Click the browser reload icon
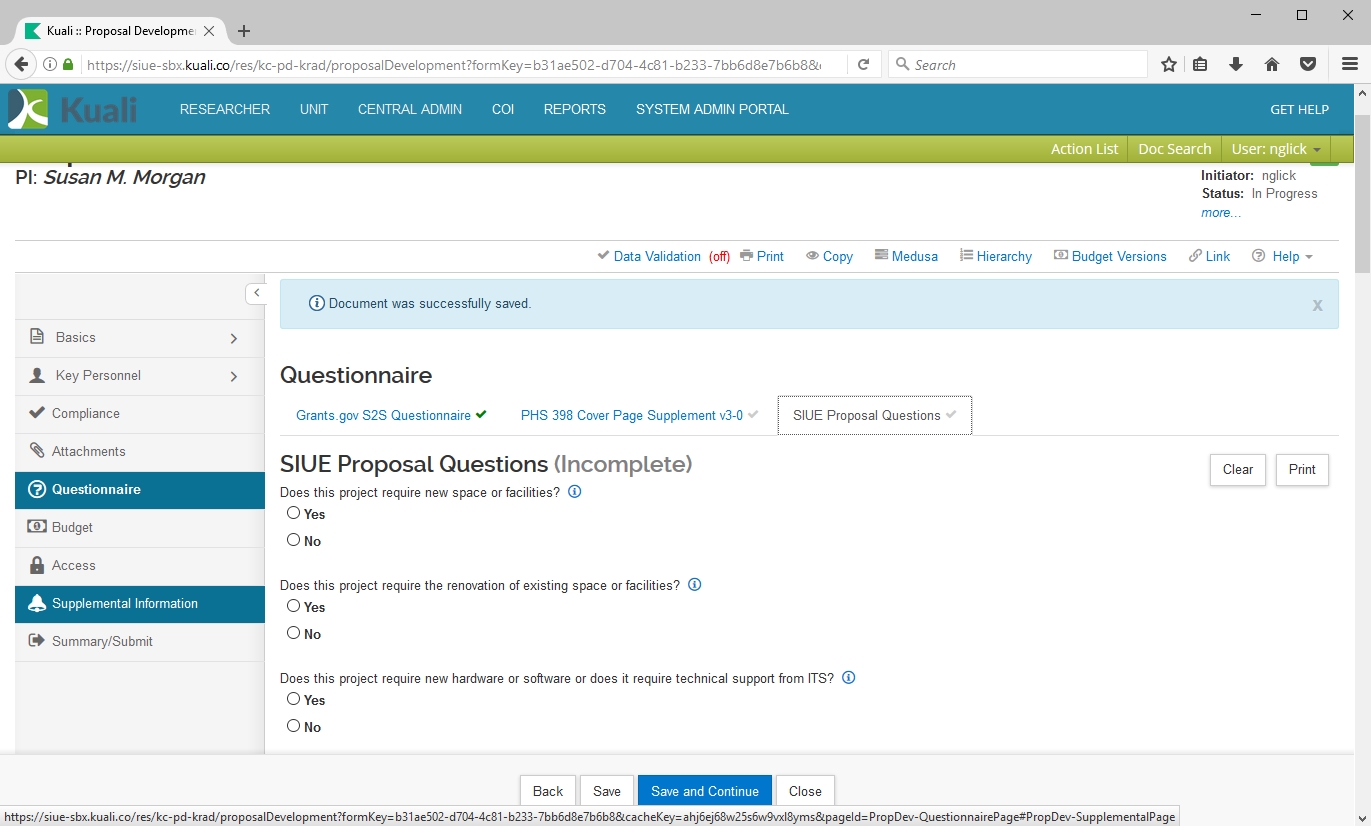The image size is (1371, 826). [x=863, y=65]
